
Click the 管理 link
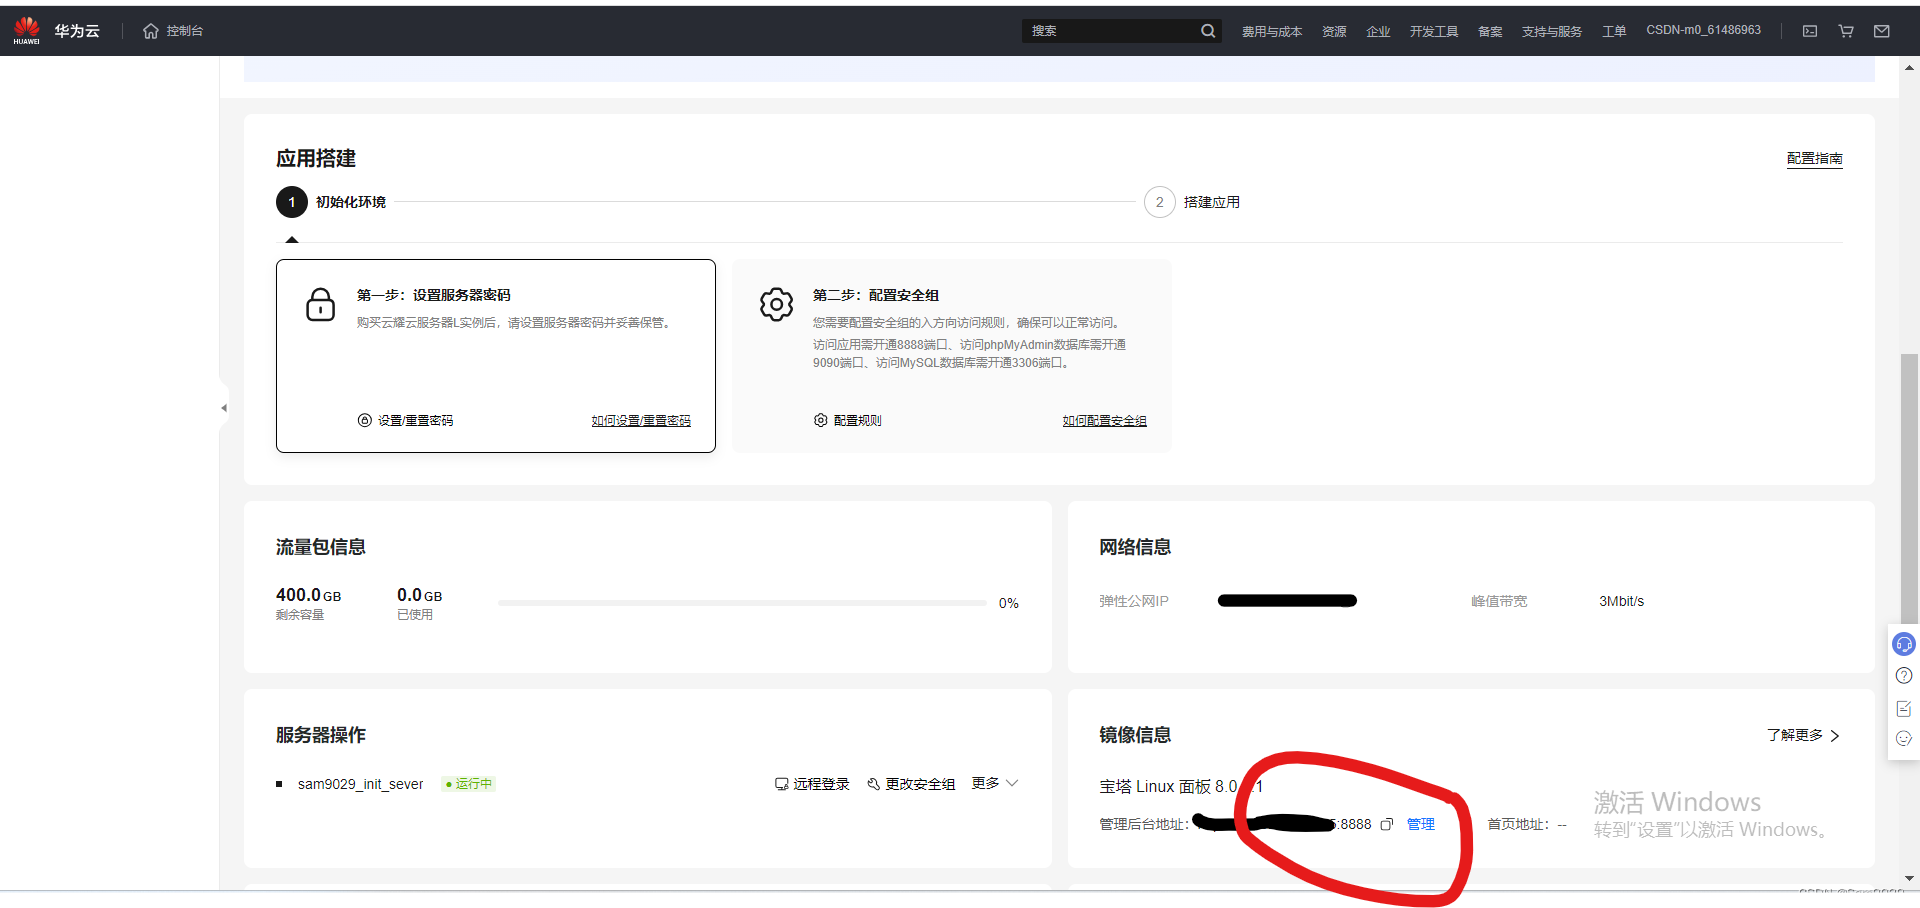(x=1421, y=824)
